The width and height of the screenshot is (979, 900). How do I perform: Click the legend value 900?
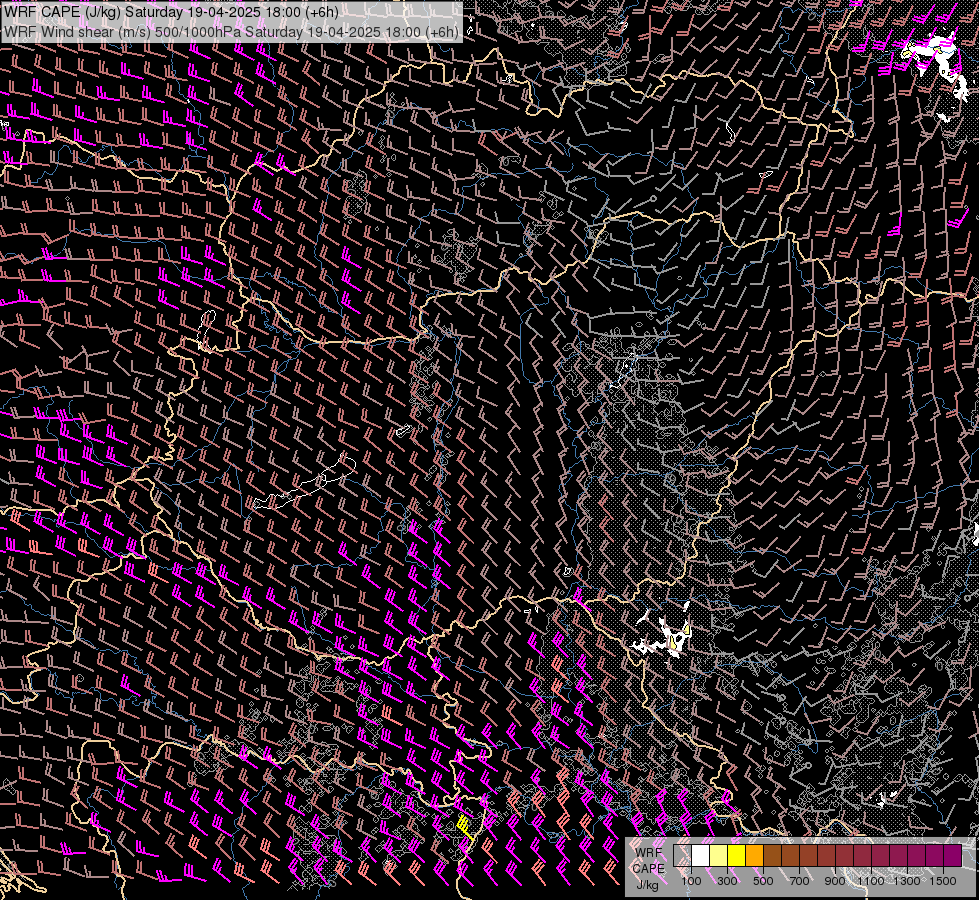pos(835,881)
